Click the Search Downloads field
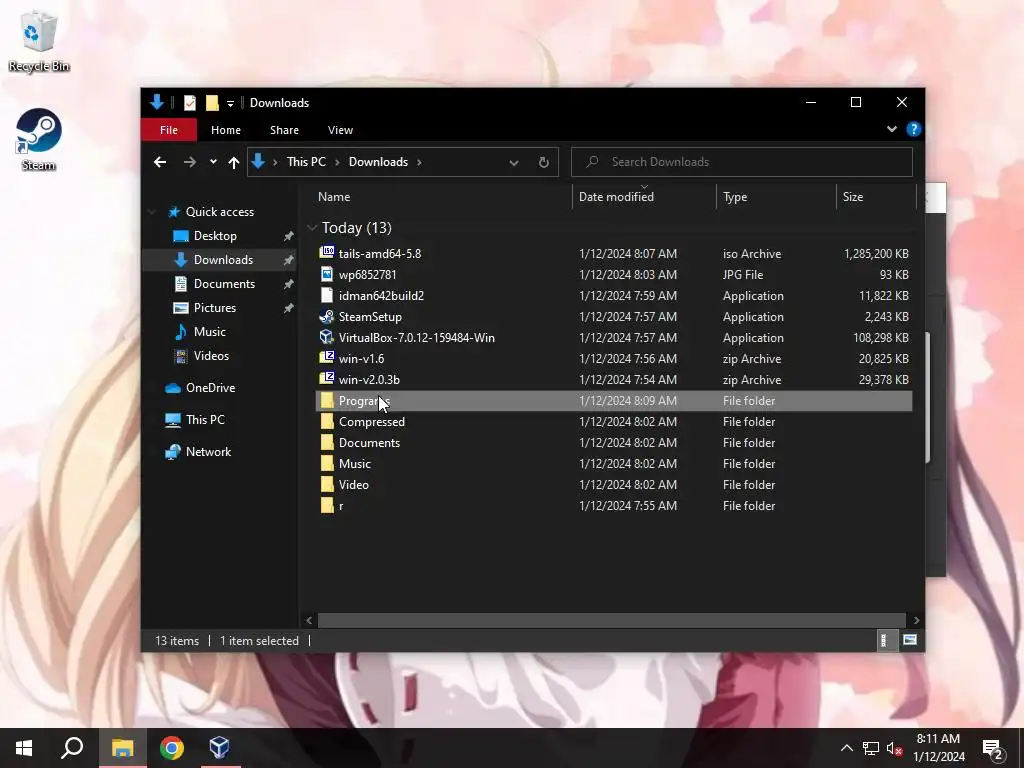 tap(741, 162)
